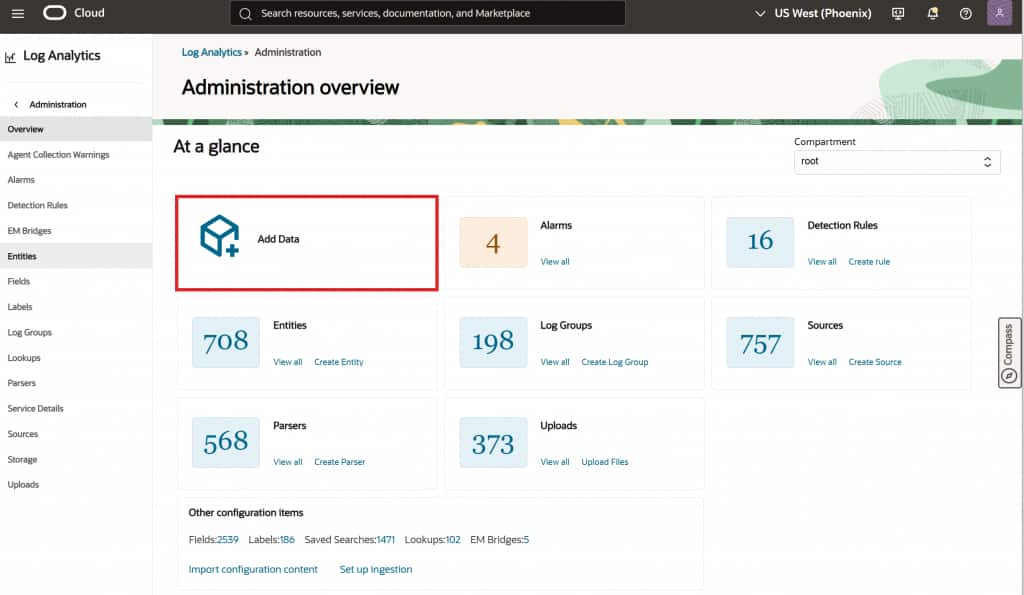Screen dimensions: 1024x595
Task: Click the search magnifier icon
Action: 245,14
